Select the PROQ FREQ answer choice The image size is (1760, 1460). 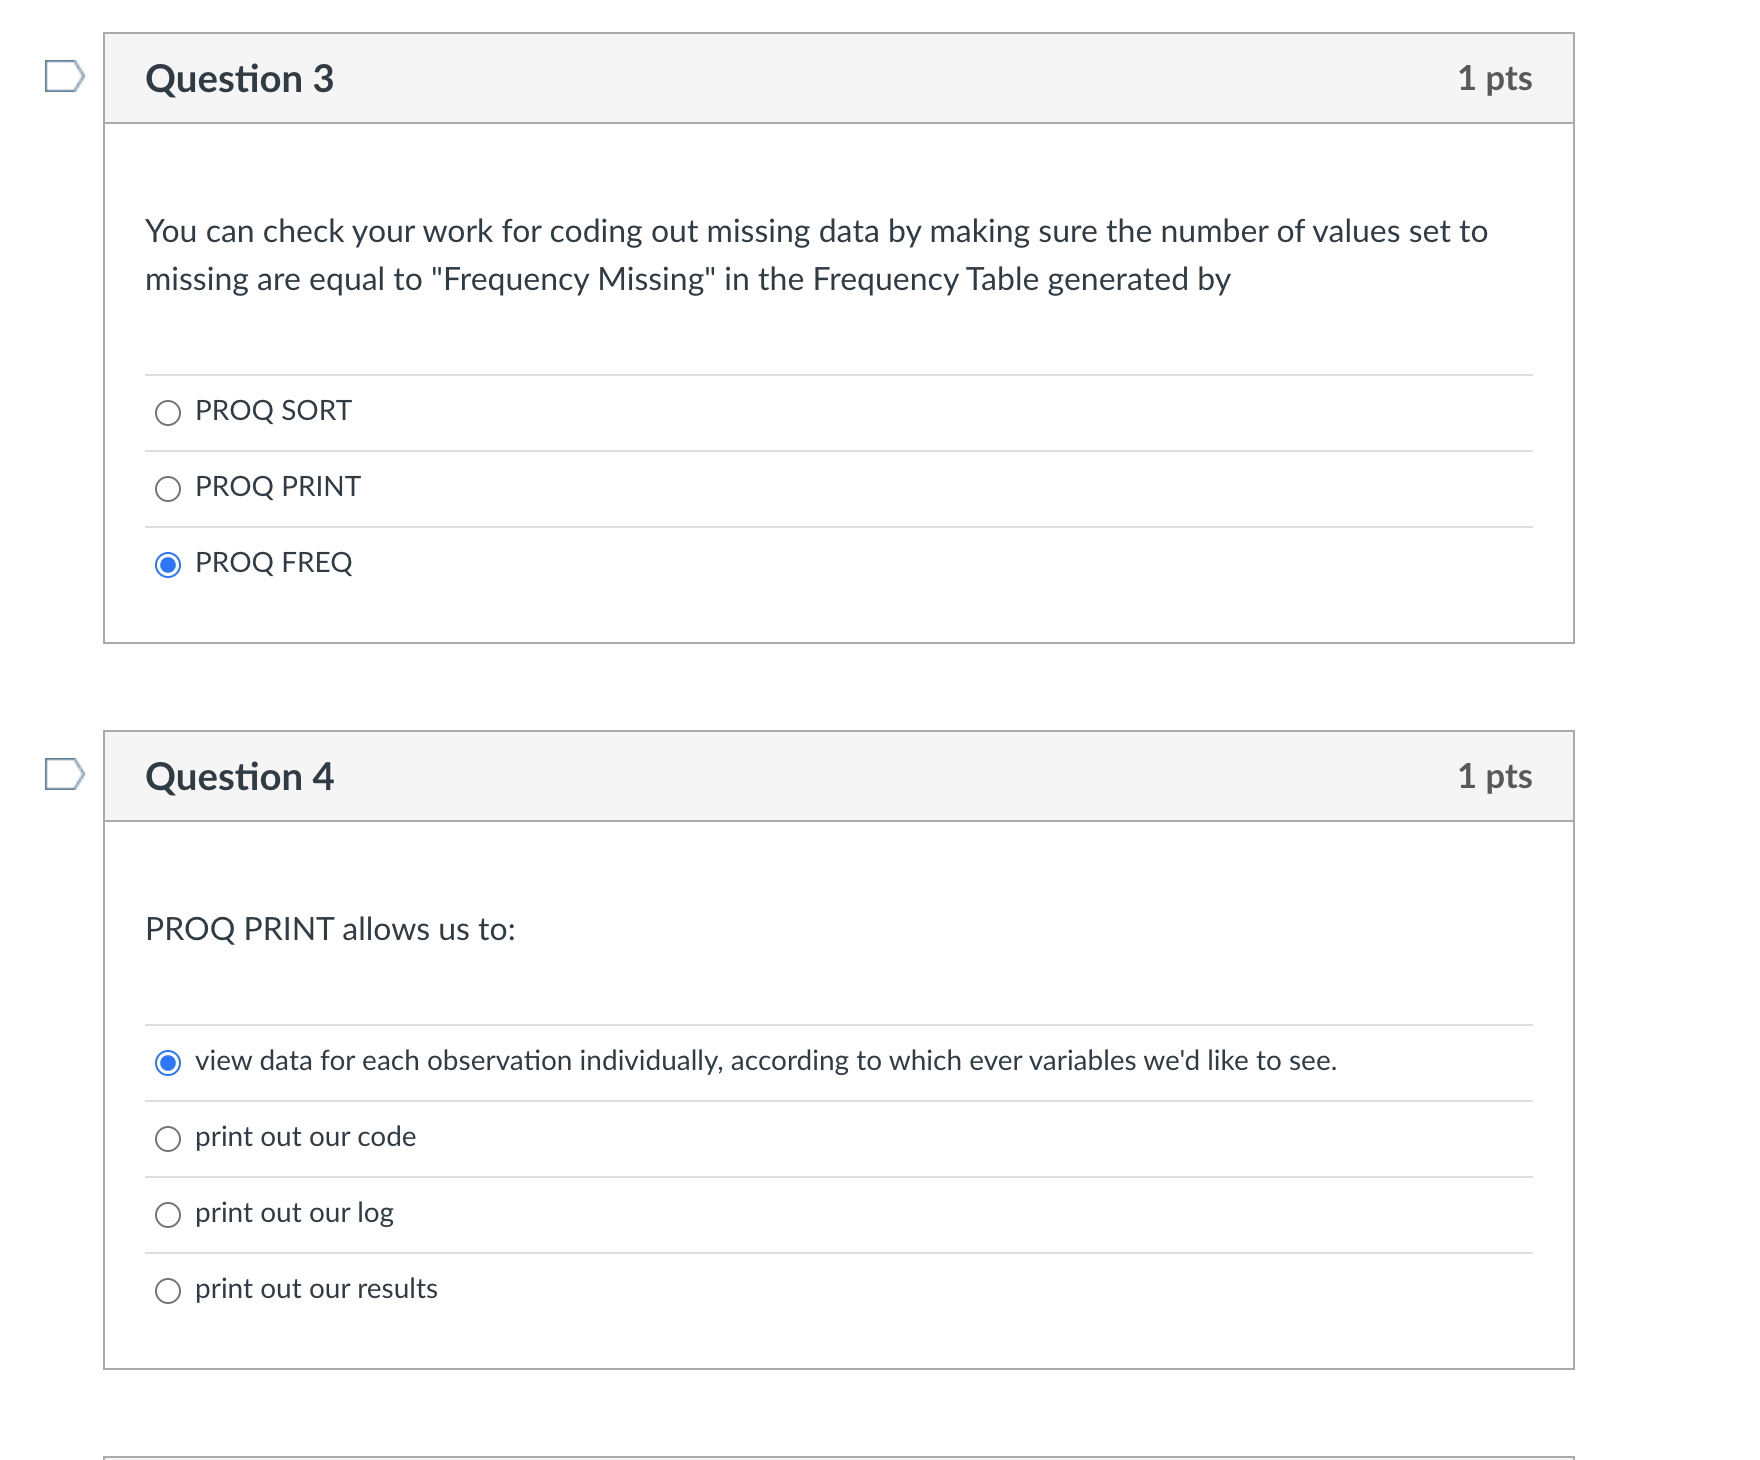click(x=168, y=565)
